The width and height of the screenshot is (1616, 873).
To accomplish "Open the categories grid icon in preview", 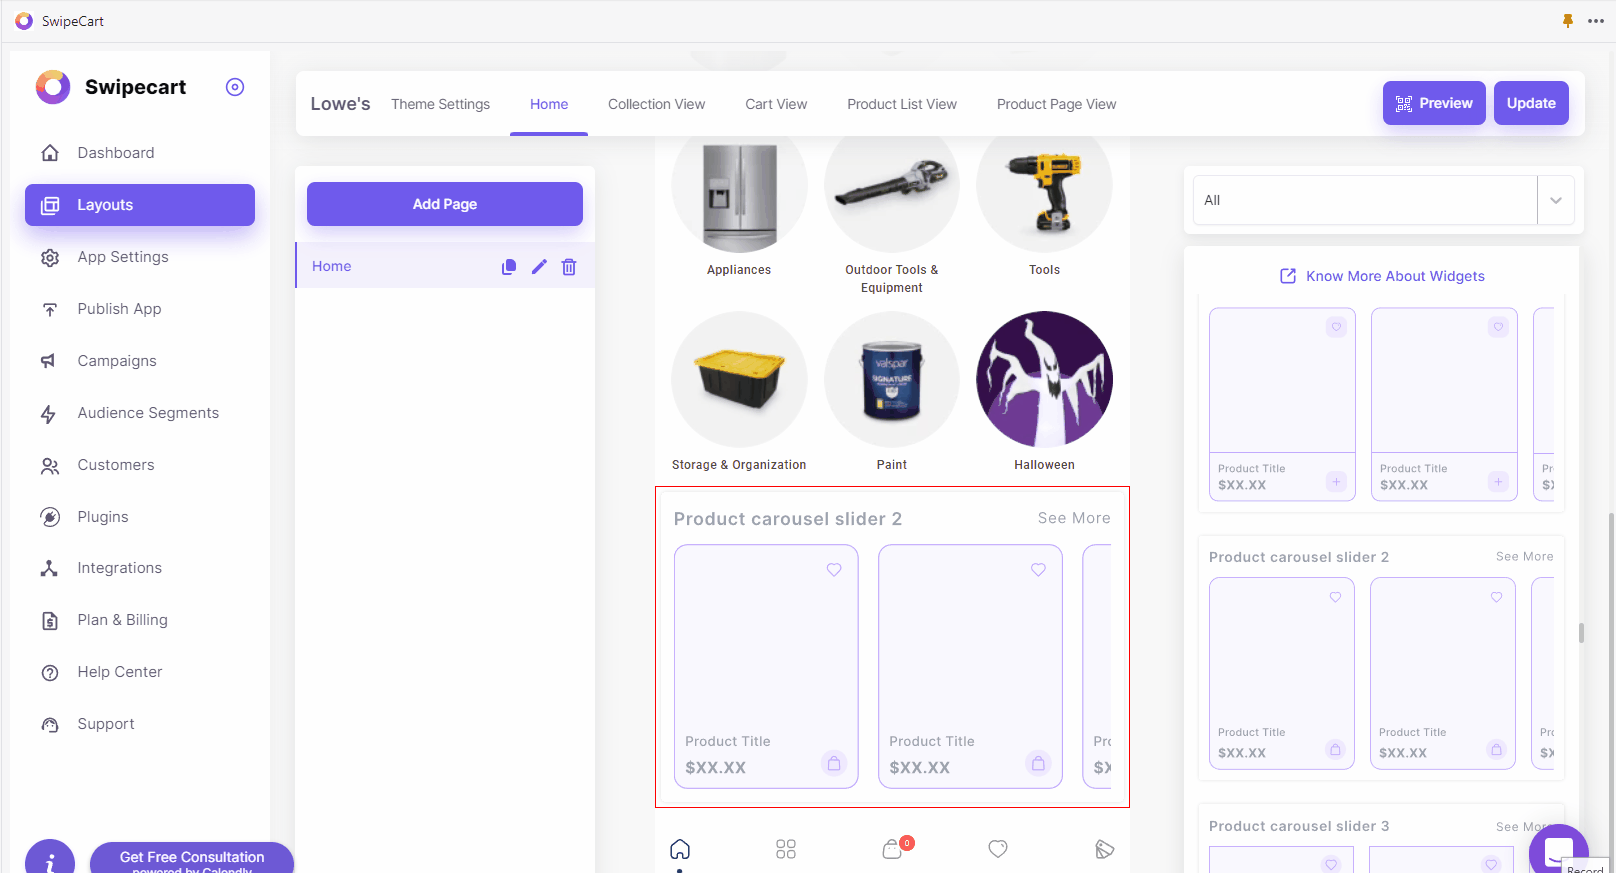I will (x=786, y=849).
